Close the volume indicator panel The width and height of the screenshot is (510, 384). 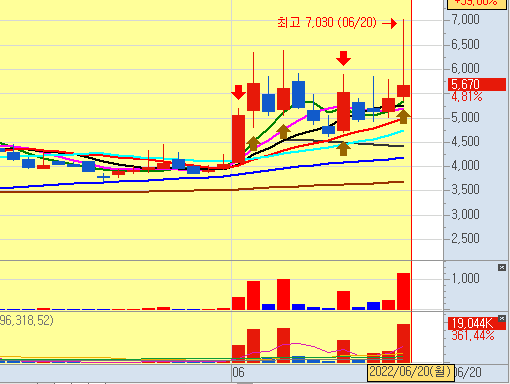pos(502,267)
